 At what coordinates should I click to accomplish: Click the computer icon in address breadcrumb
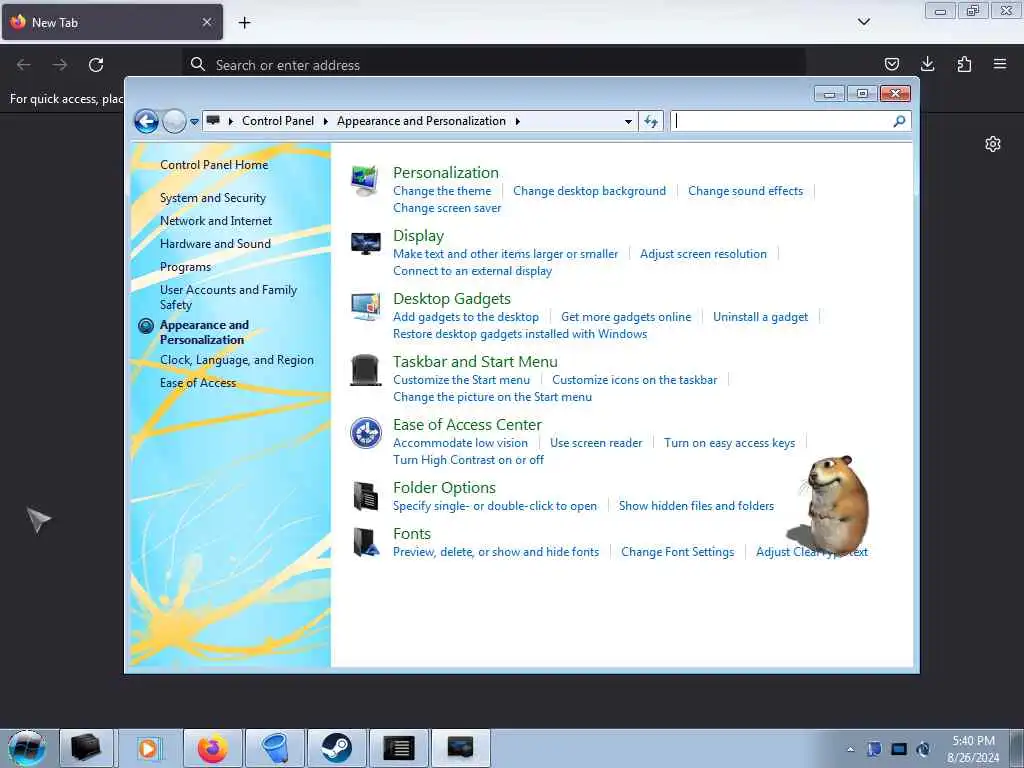[x=213, y=120]
